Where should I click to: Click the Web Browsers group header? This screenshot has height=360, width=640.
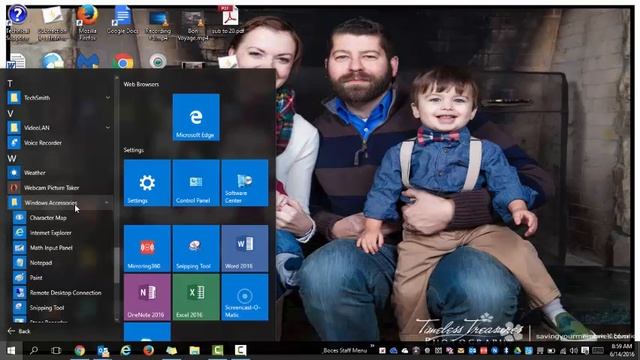tap(141, 84)
